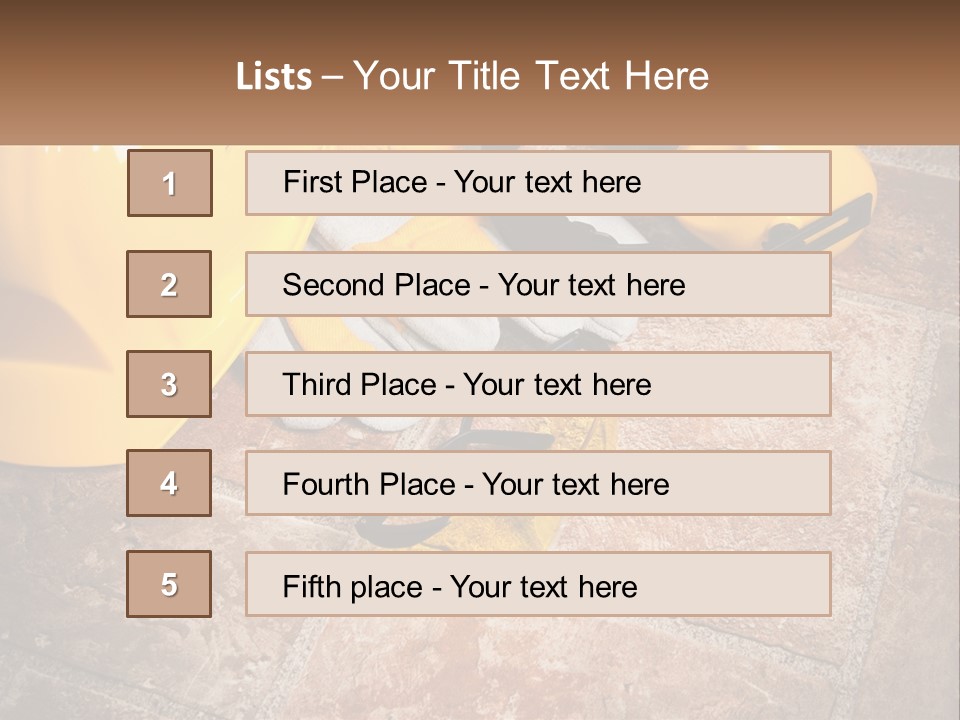Viewport: 960px width, 720px height.
Task: Select 'Your Title Text Here' title text
Action: click(530, 77)
